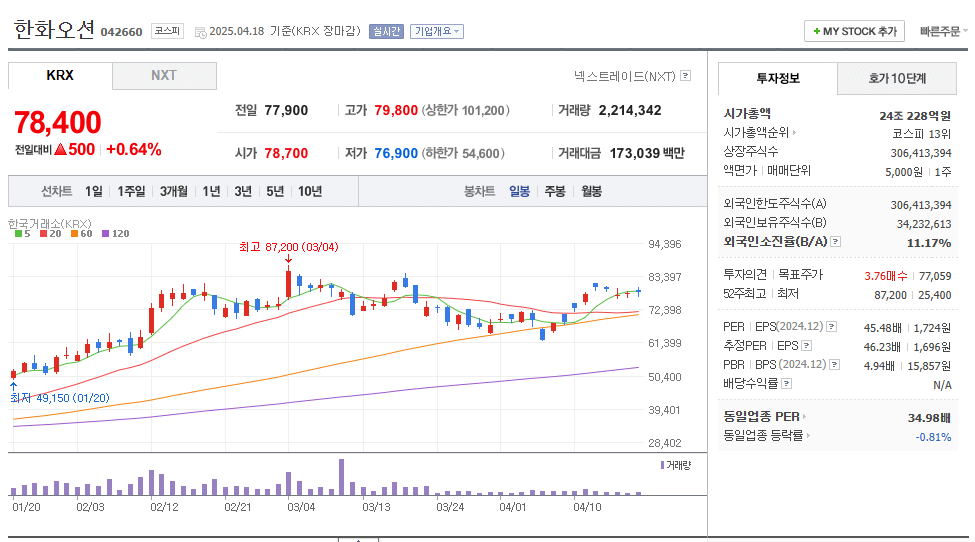Click the 최저 49,150 (01/20) chart marker
Image resolution: width=975 pixels, height=542 pixels.
point(60,398)
